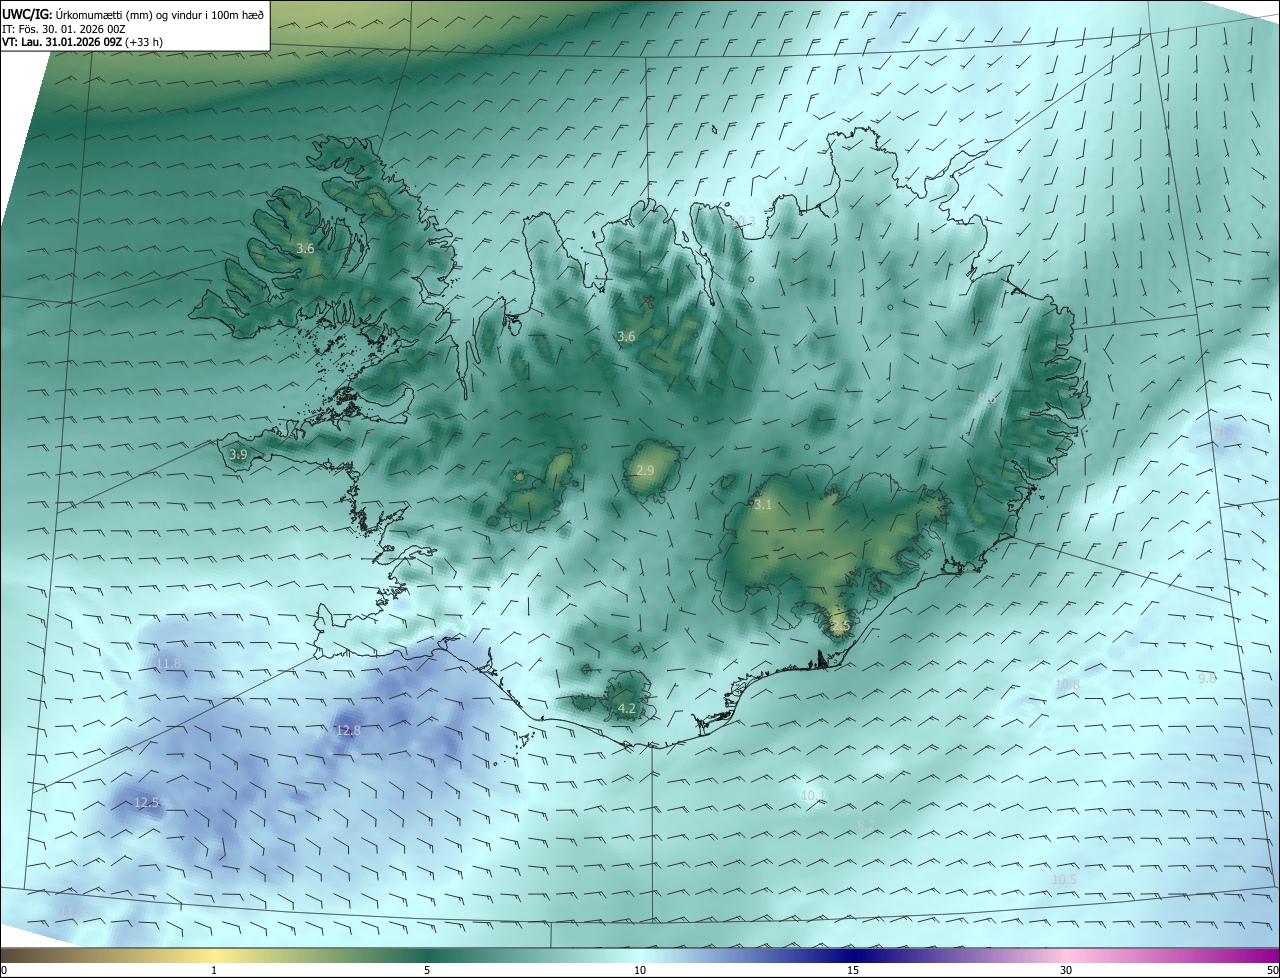Click the 3.6 value on the Westfjords peninsula
1280x978 pixels.
tap(306, 248)
